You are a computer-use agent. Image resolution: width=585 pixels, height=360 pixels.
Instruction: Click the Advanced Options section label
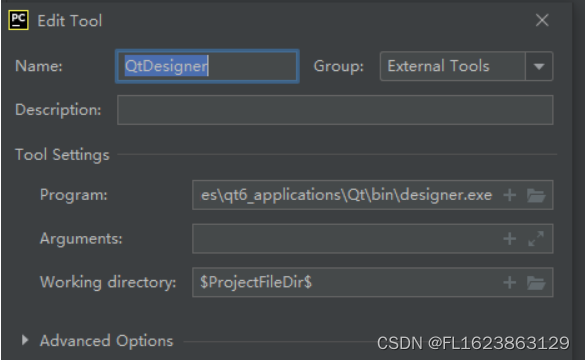pos(106,341)
